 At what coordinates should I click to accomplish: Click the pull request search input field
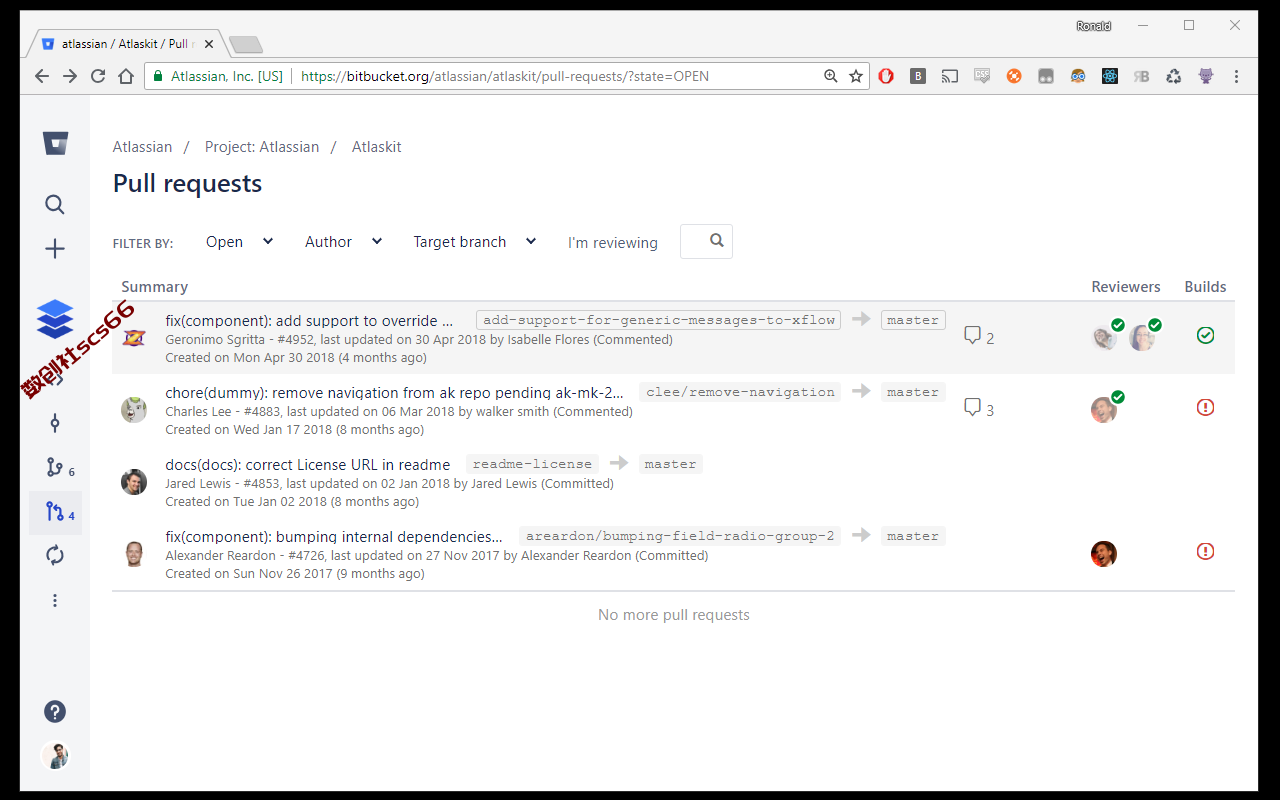click(706, 241)
